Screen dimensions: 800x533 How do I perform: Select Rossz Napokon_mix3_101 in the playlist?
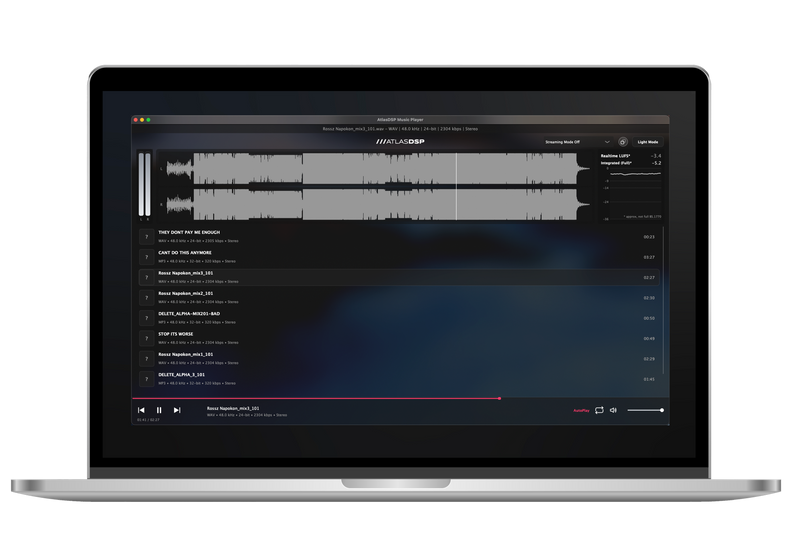coord(399,277)
